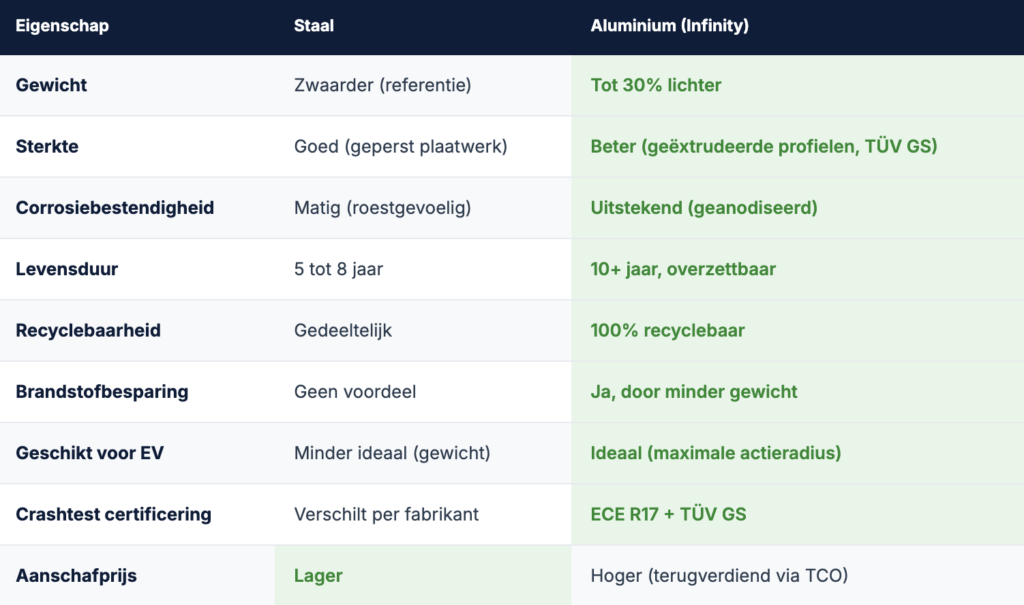
Task: Select the 'Ja, door minder gewicht' cell
Action: (x=694, y=391)
